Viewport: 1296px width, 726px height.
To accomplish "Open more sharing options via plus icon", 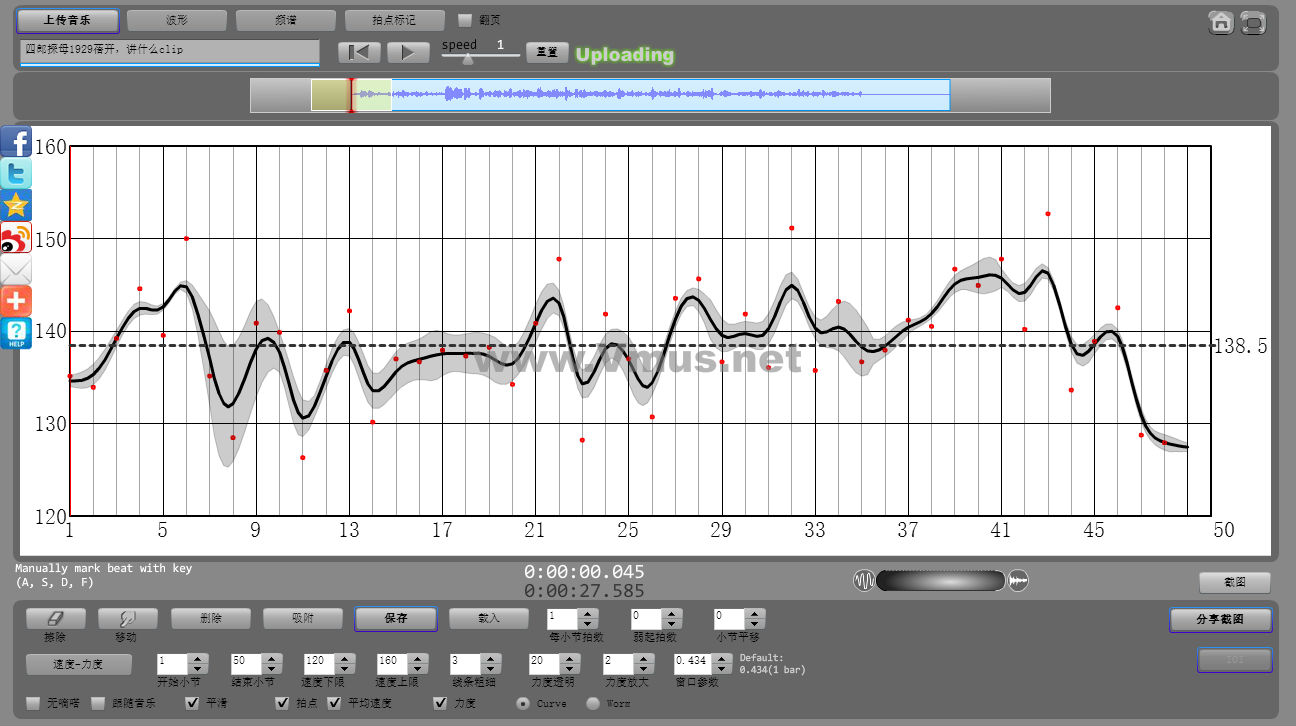I will [16, 301].
